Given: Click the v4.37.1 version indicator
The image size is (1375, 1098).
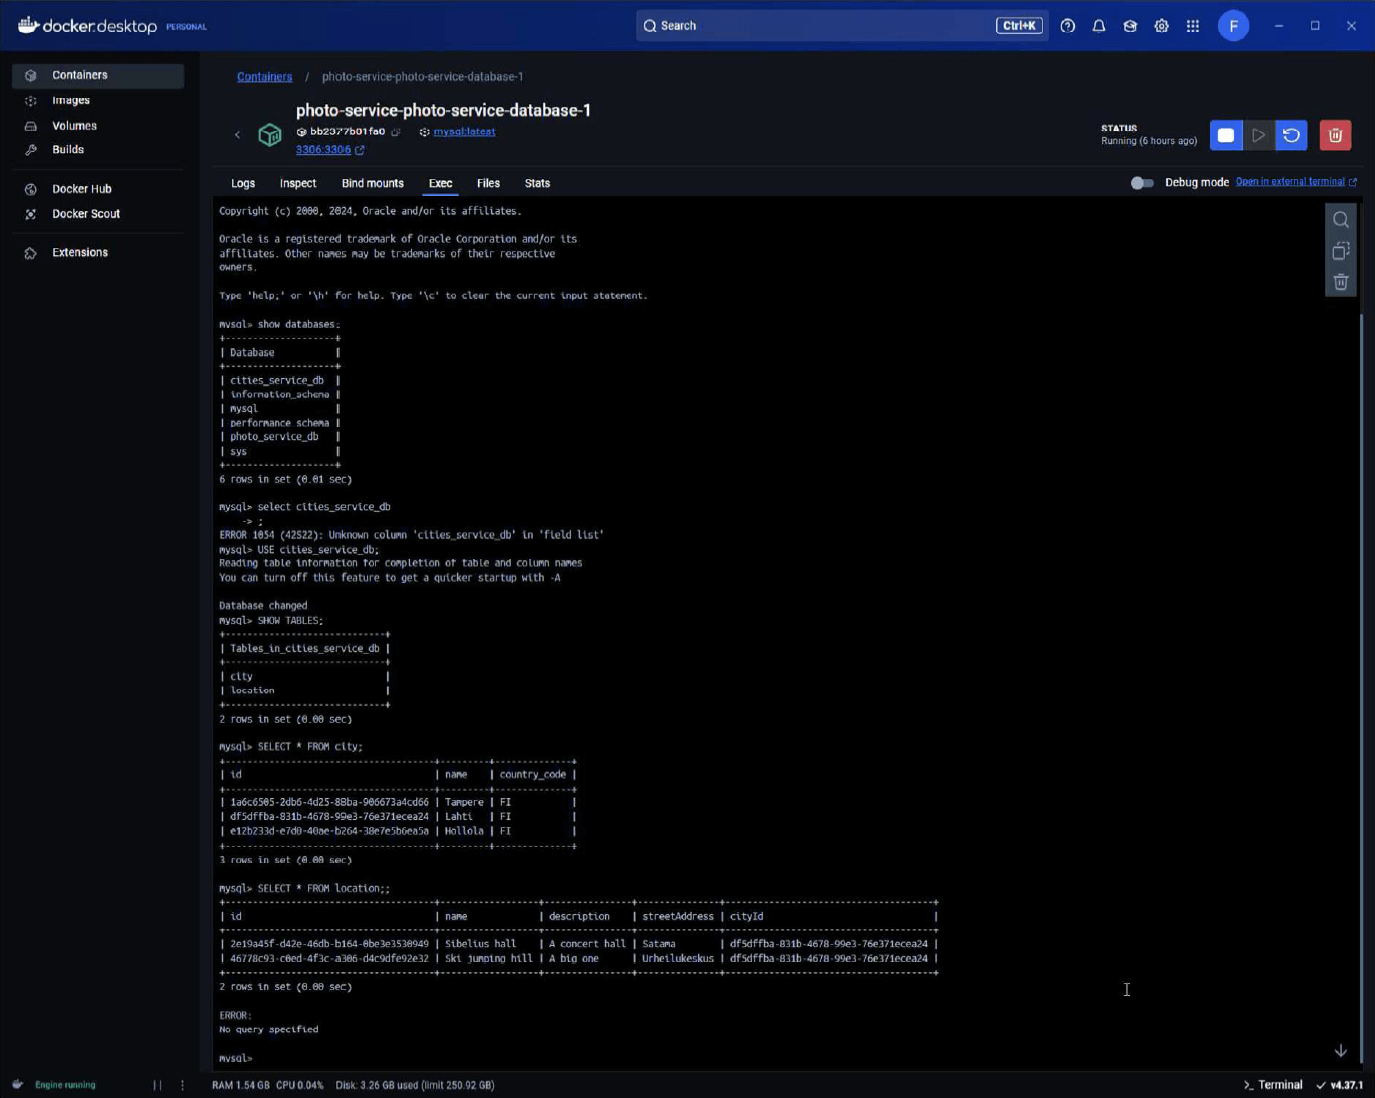Looking at the screenshot, I should pyautogui.click(x=1340, y=1085).
